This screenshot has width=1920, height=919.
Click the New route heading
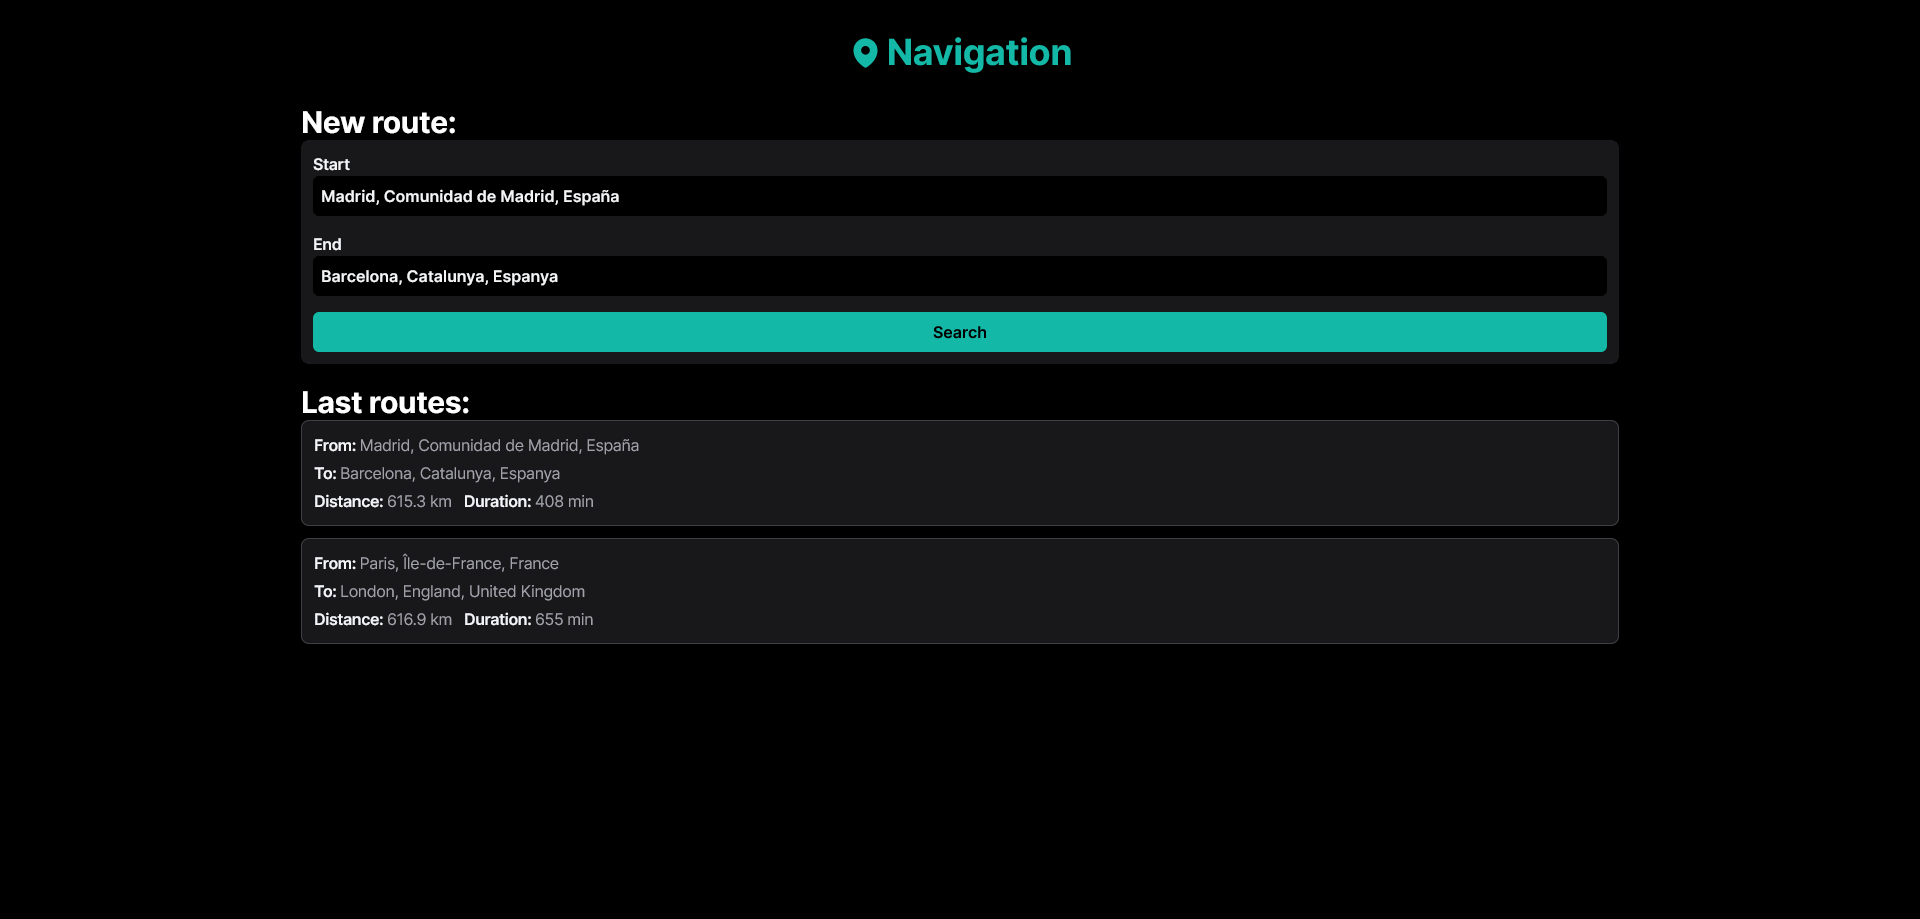coord(378,122)
